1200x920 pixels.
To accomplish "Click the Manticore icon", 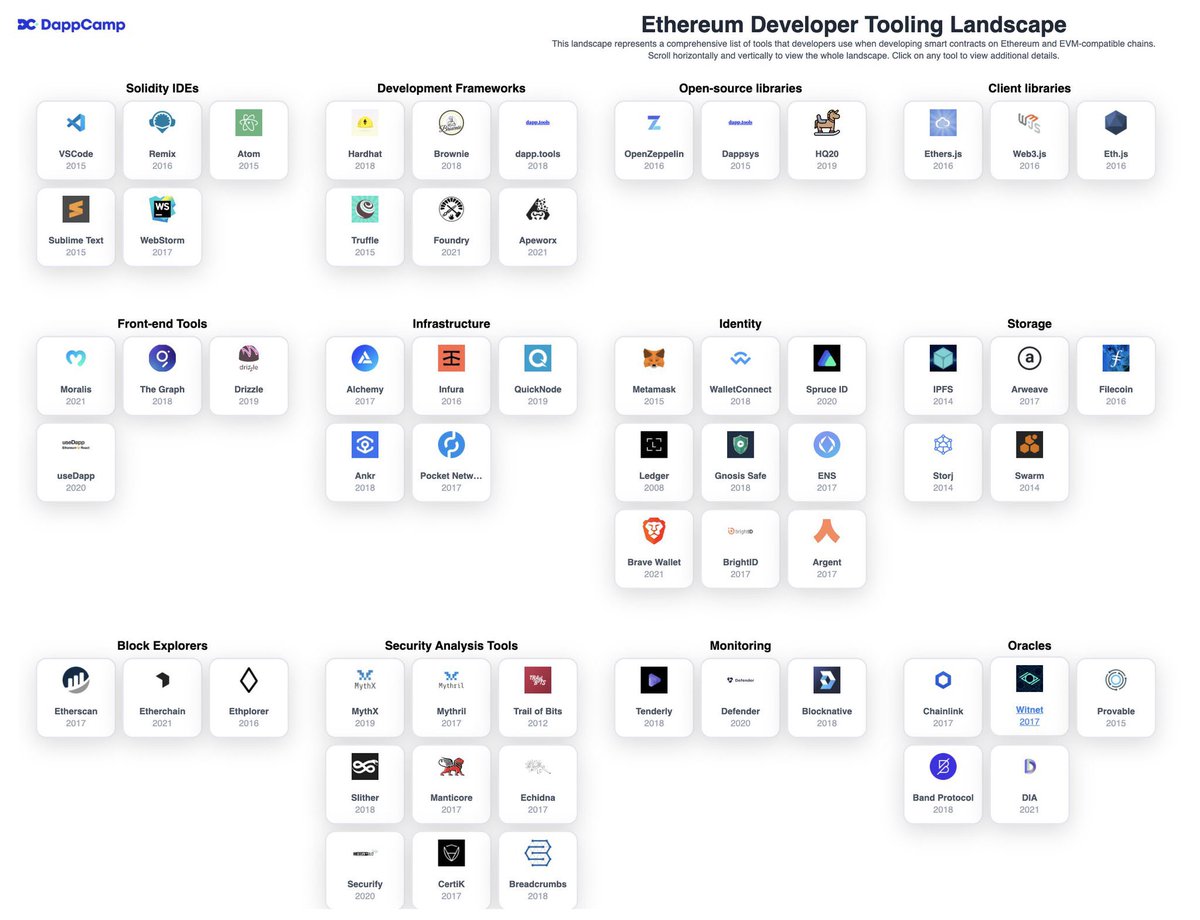I will coord(451,766).
